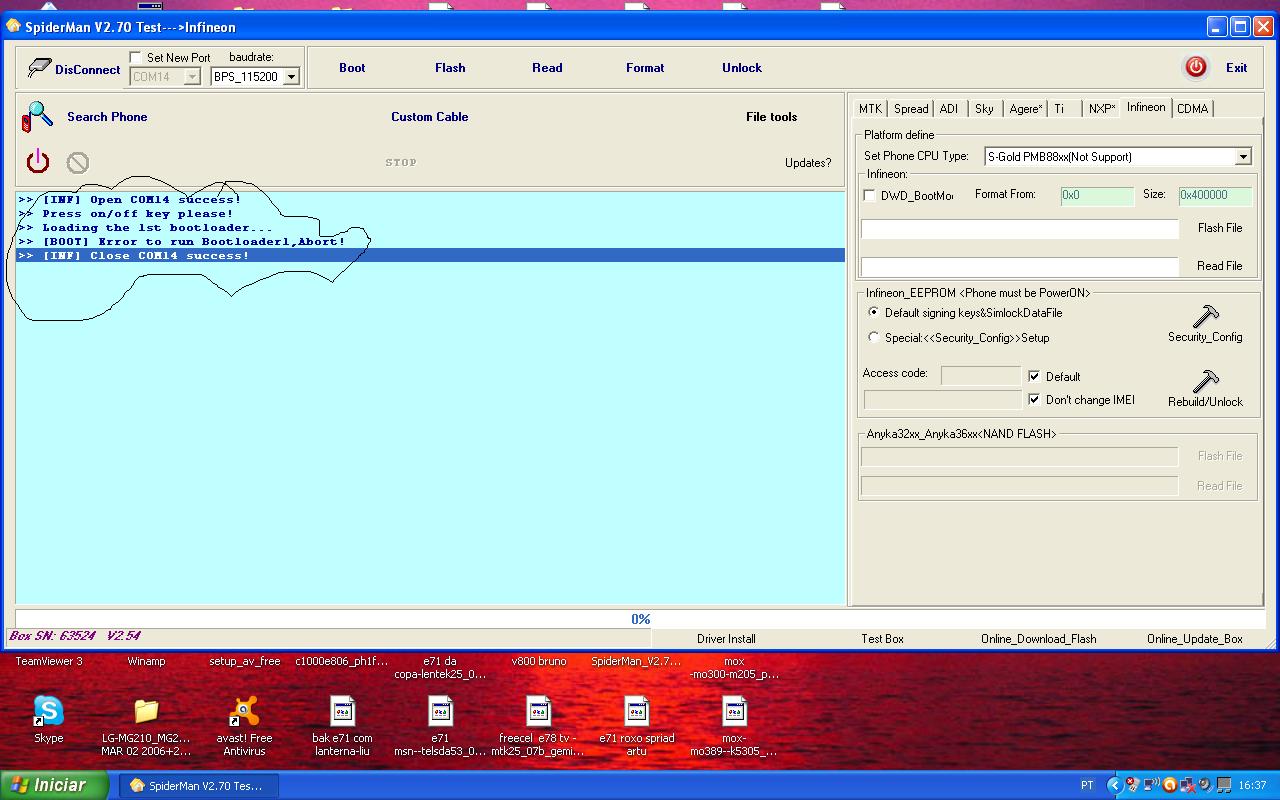1280x800 pixels.
Task: Switch to the Spread tab
Action: tap(911, 109)
